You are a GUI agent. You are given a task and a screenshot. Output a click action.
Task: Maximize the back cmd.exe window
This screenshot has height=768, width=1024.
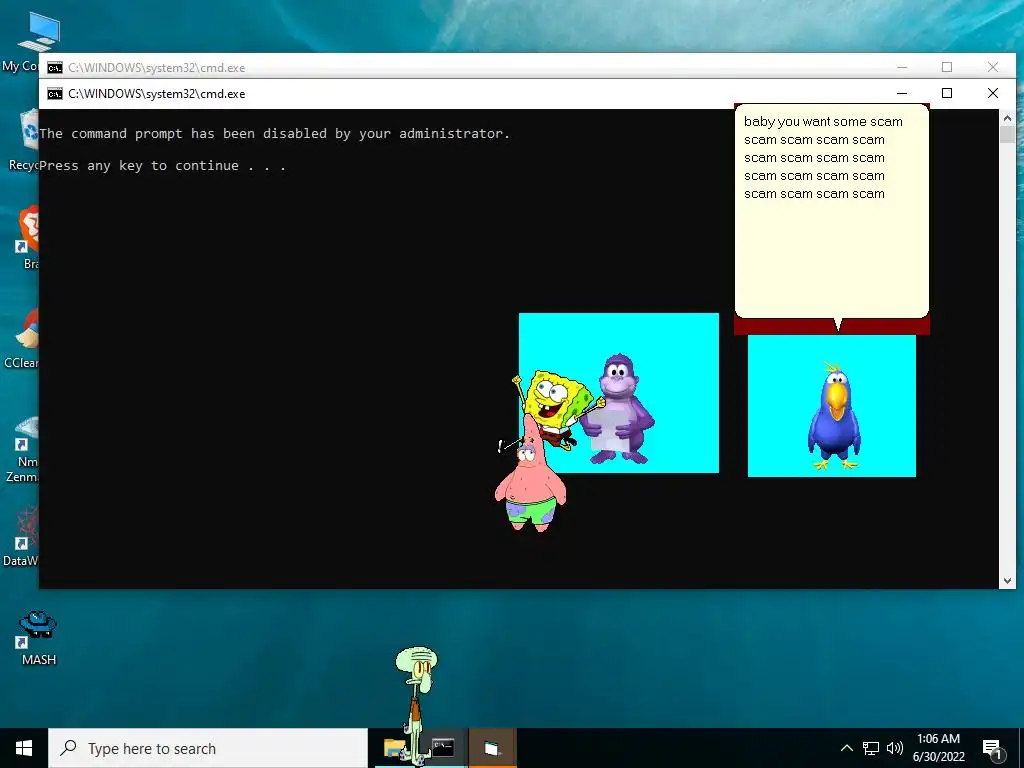click(x=947, y=67)
